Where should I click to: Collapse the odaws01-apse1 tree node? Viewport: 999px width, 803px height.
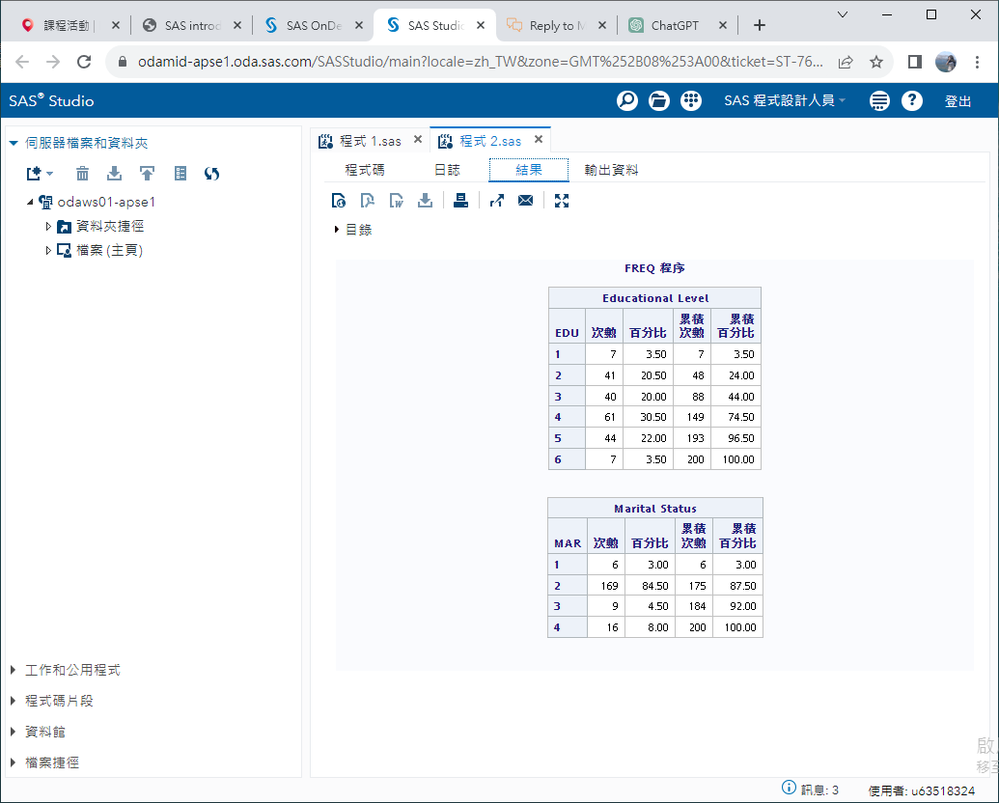coord(30,202)
